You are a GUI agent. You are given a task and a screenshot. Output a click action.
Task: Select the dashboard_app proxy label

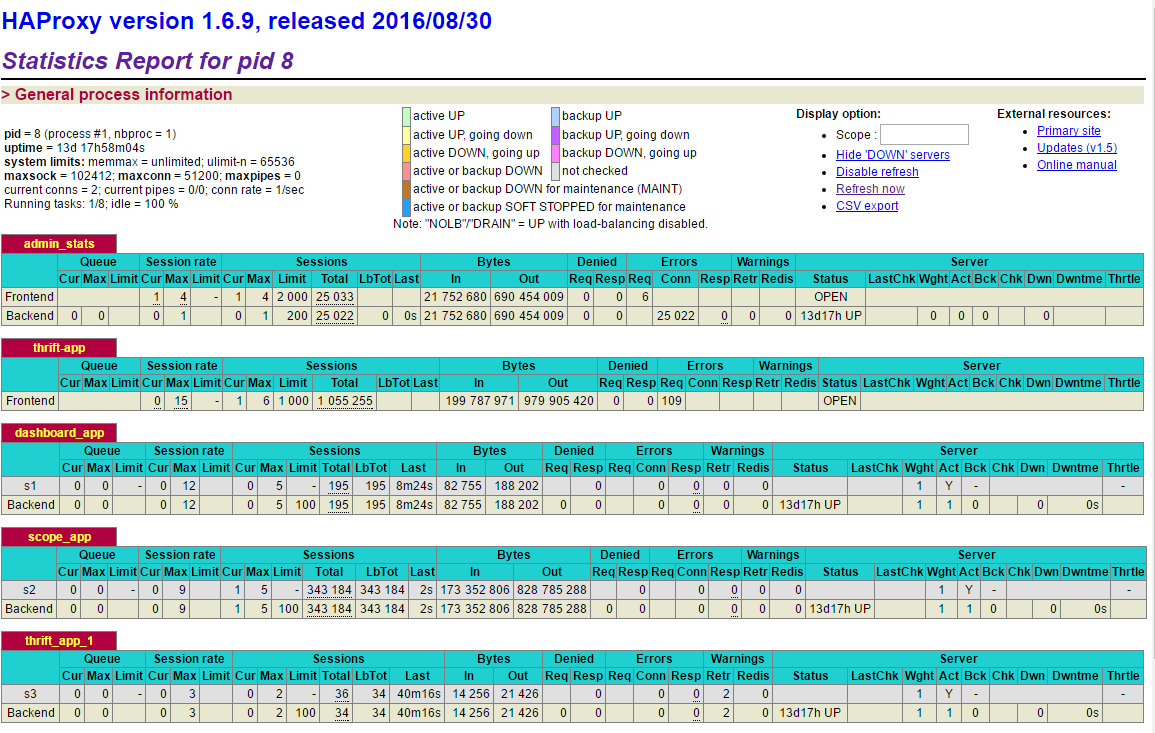[x=59, y=433]
